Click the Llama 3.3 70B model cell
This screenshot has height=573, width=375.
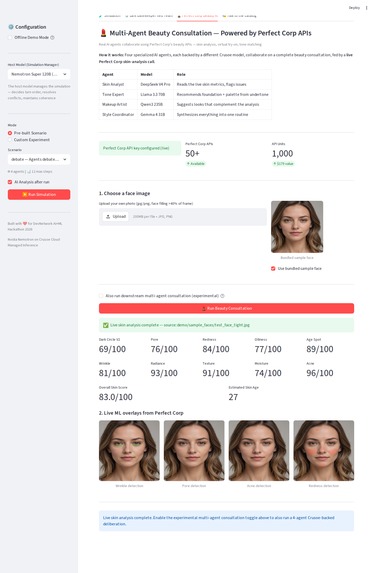coord(156,95)
